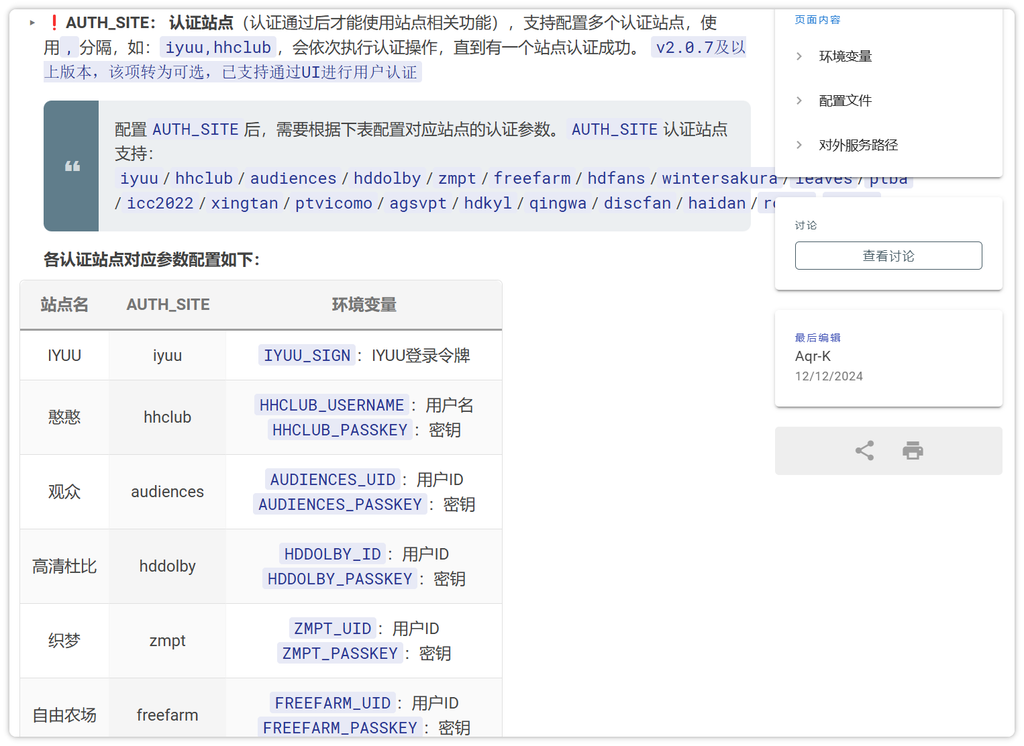Click the quotation mark icon in the blockquote
This screenshot has width=1024, height=746.
(72, 166)
